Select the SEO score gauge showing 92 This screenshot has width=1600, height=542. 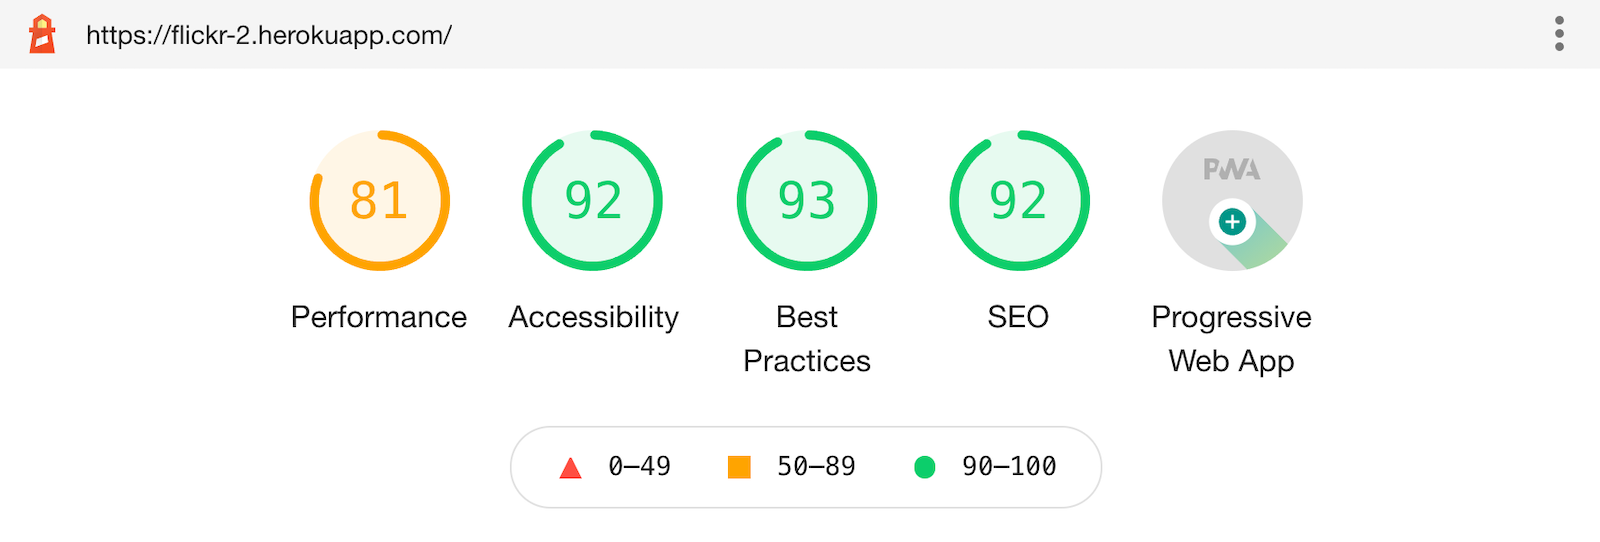[x=1019, y=200]
